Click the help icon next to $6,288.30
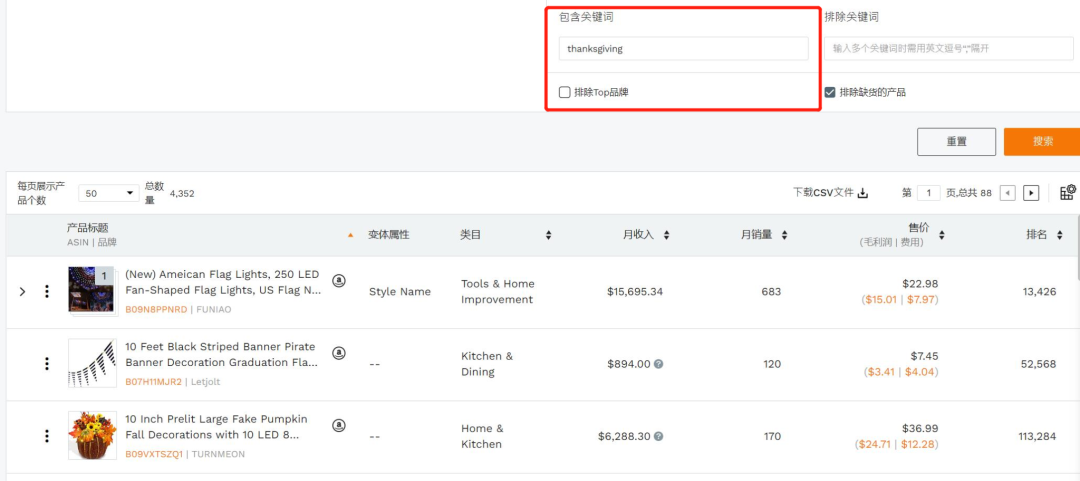This screenshot has width=1080, height=481. 659,436
